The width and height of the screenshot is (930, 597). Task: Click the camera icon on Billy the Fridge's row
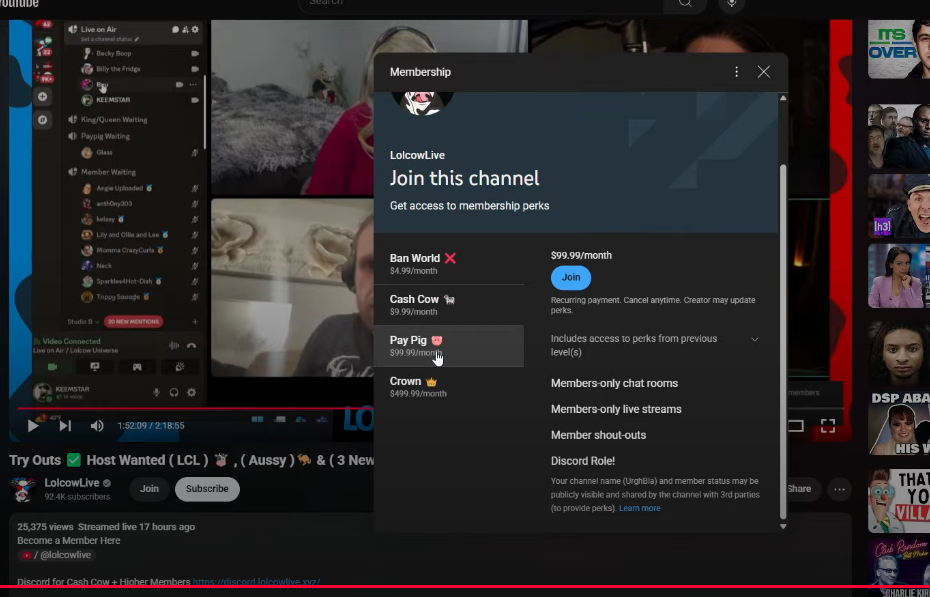pyautogui.click(x=195, y=69)
